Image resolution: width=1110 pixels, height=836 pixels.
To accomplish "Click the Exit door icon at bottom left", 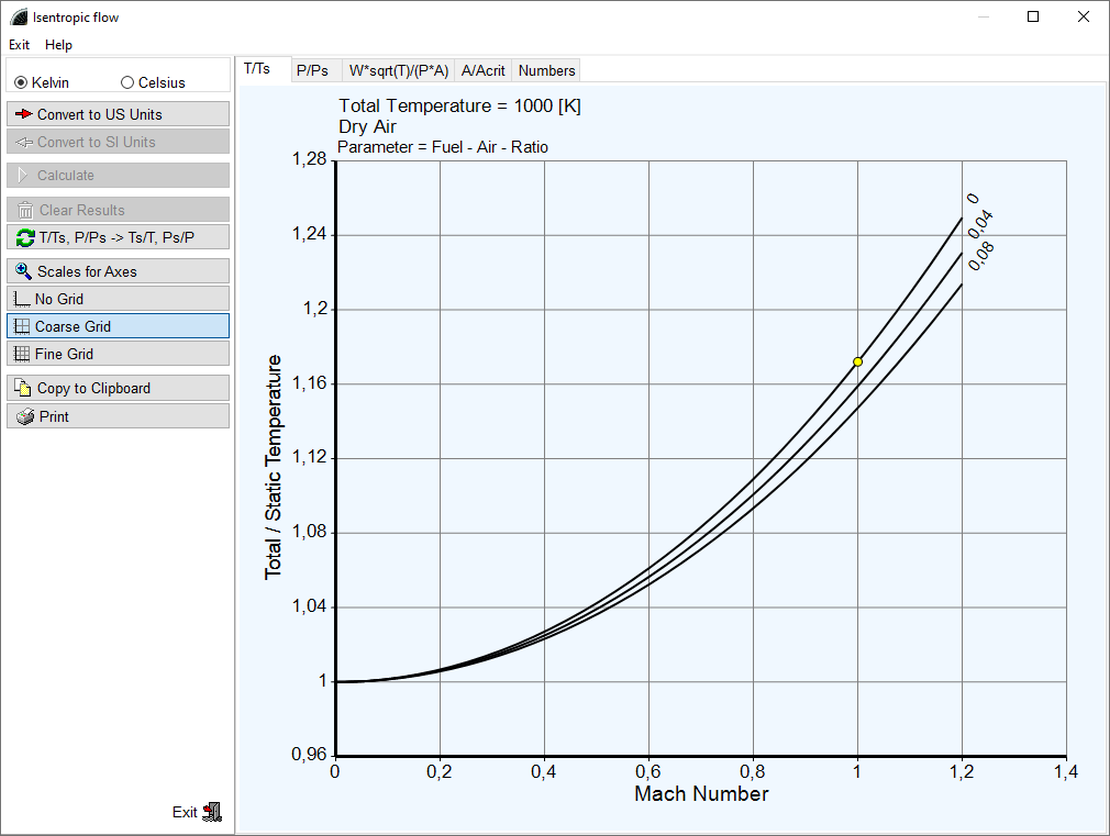I will tap(211, 812).
